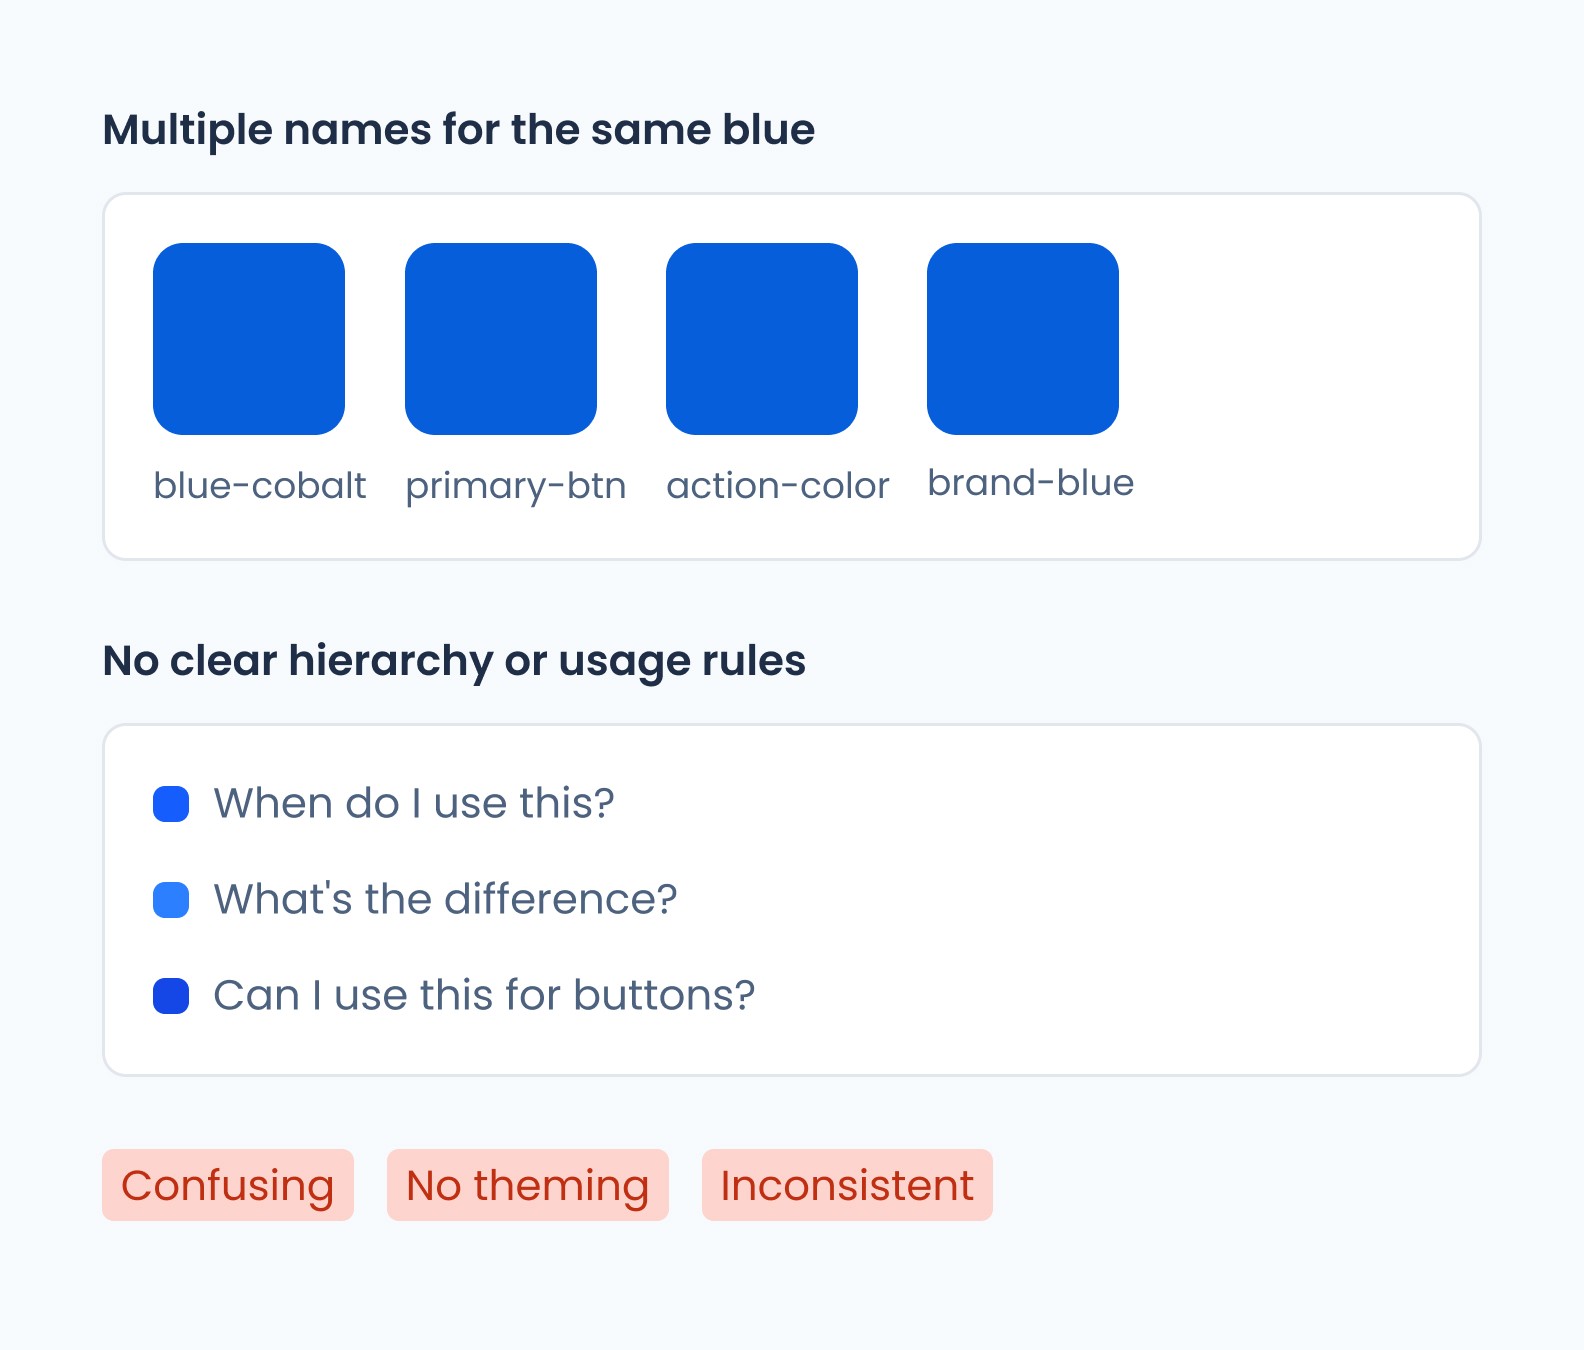
Task: Click the blue-cobalt label text
Action: [259, 486]
